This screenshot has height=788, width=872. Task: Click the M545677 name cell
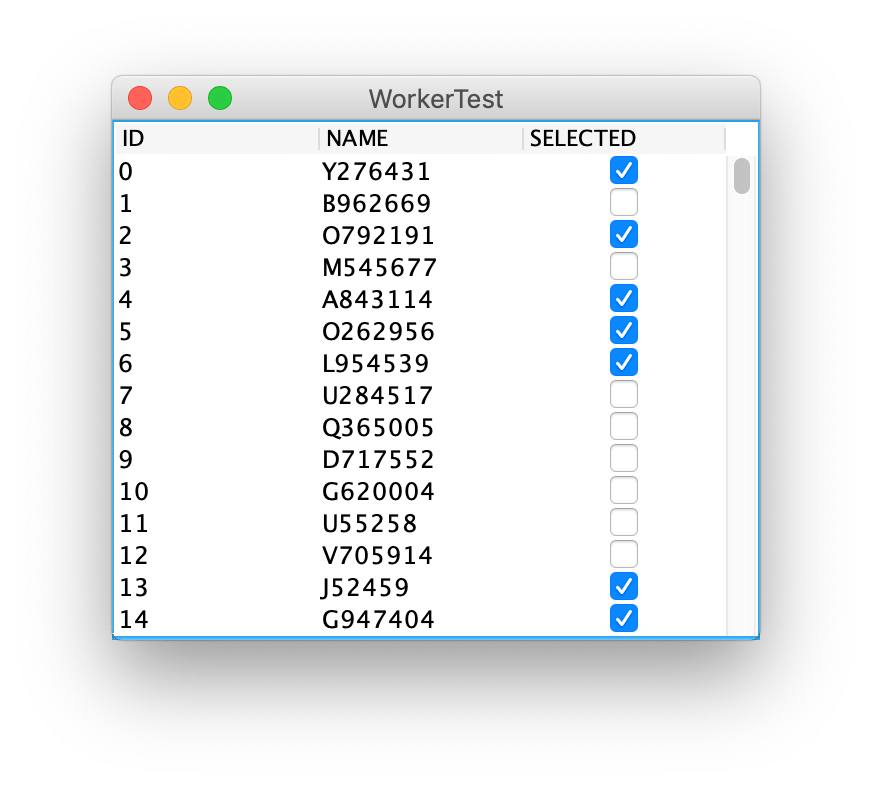[421, 267]
